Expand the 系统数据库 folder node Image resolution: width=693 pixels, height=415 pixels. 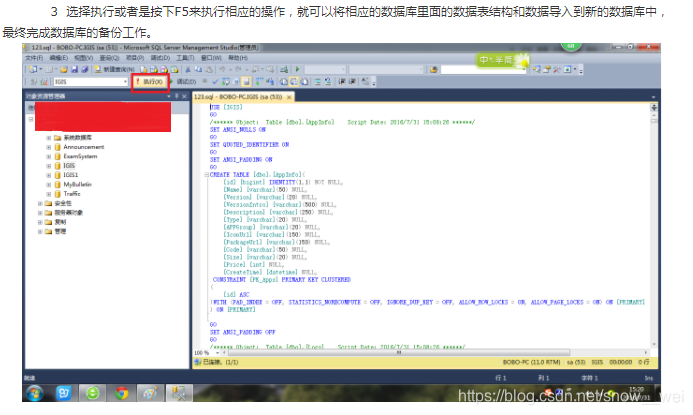click(49, 138)
